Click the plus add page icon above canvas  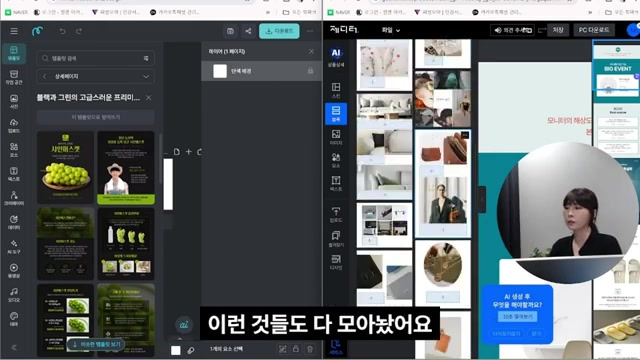[x=189, y=152]
